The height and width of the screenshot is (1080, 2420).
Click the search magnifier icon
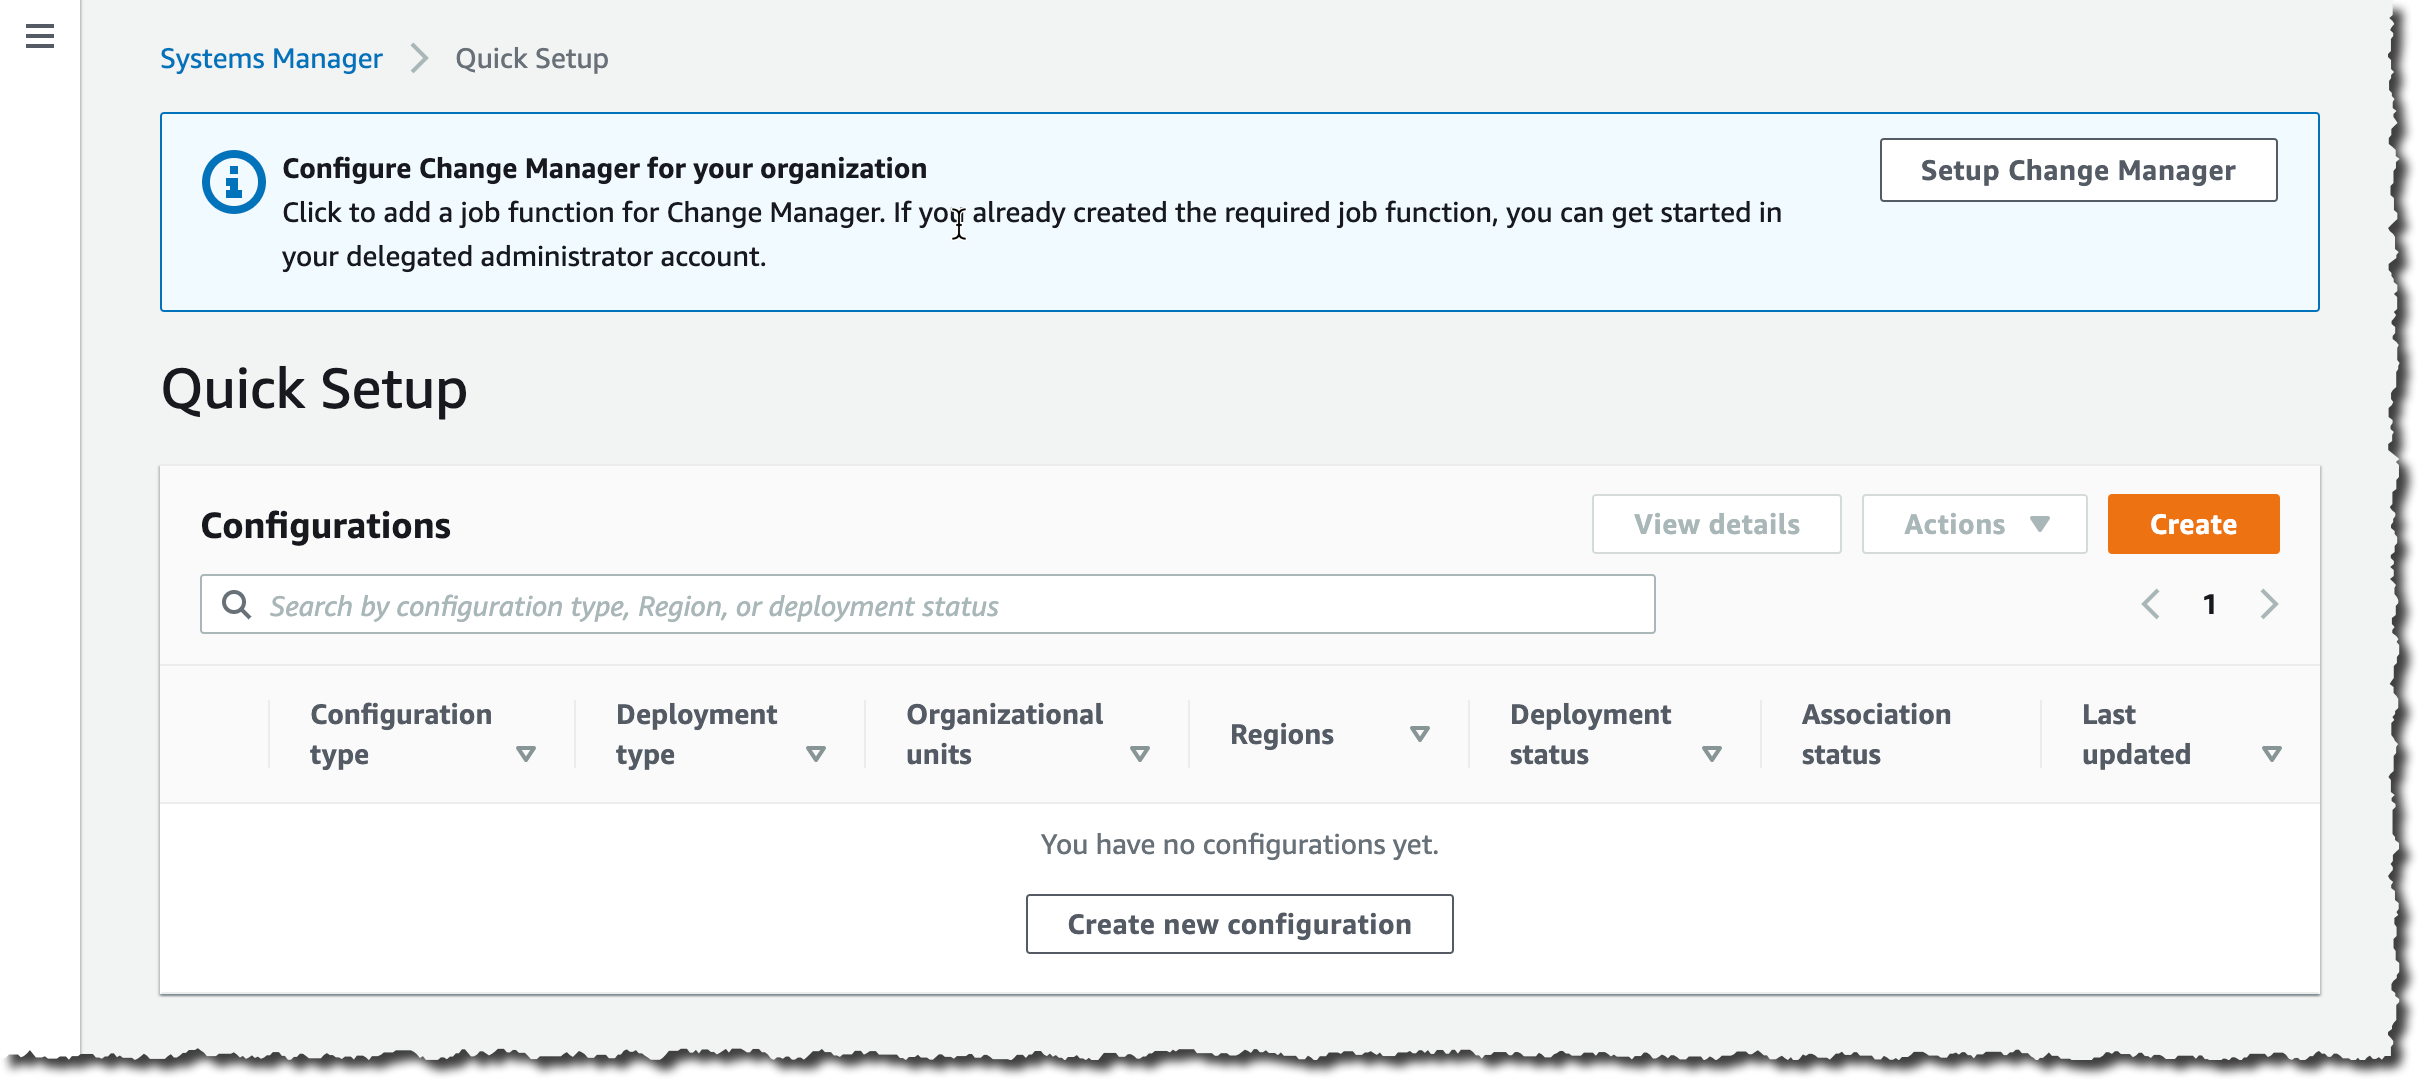coord(237,604)
